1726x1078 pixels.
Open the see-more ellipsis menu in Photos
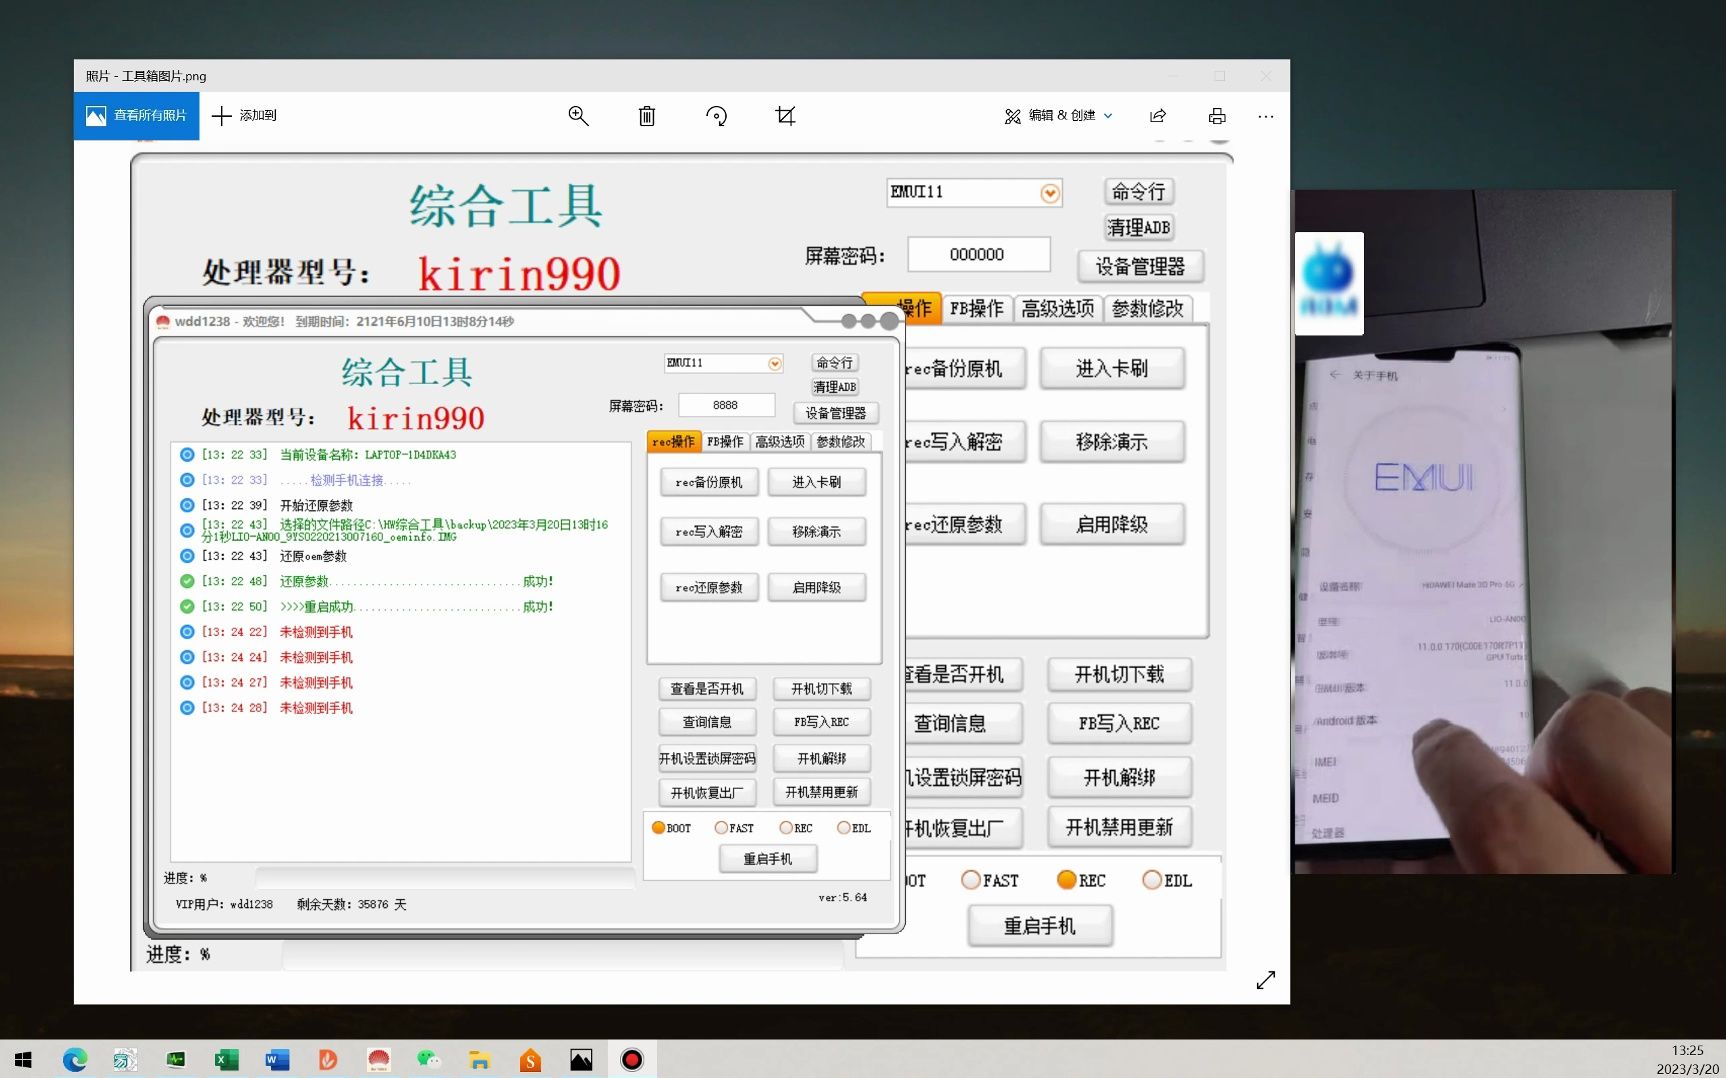pyautogui.click(x=1265, y=116)
